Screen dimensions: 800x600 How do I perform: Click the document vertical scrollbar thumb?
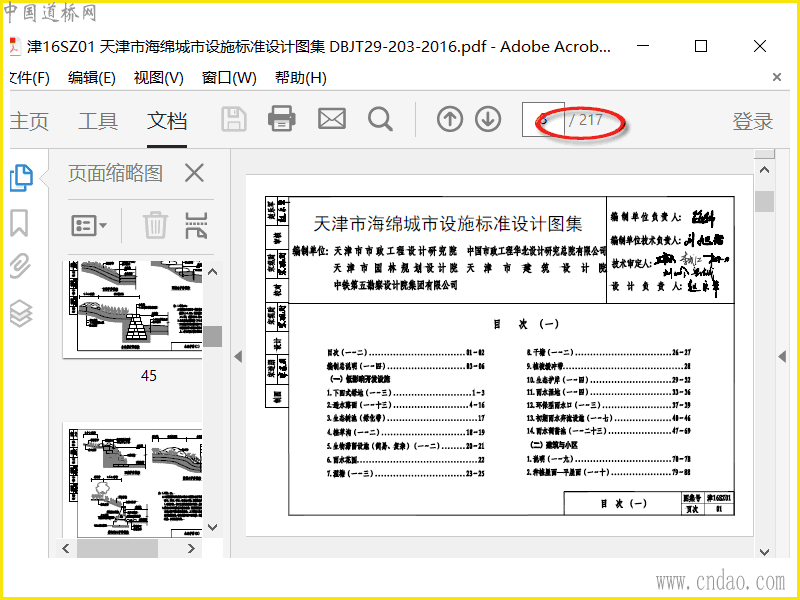point(764,201)
